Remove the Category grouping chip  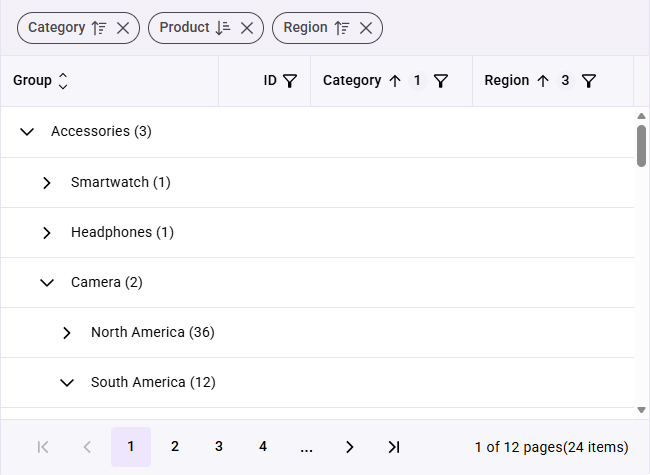(123, 28)
